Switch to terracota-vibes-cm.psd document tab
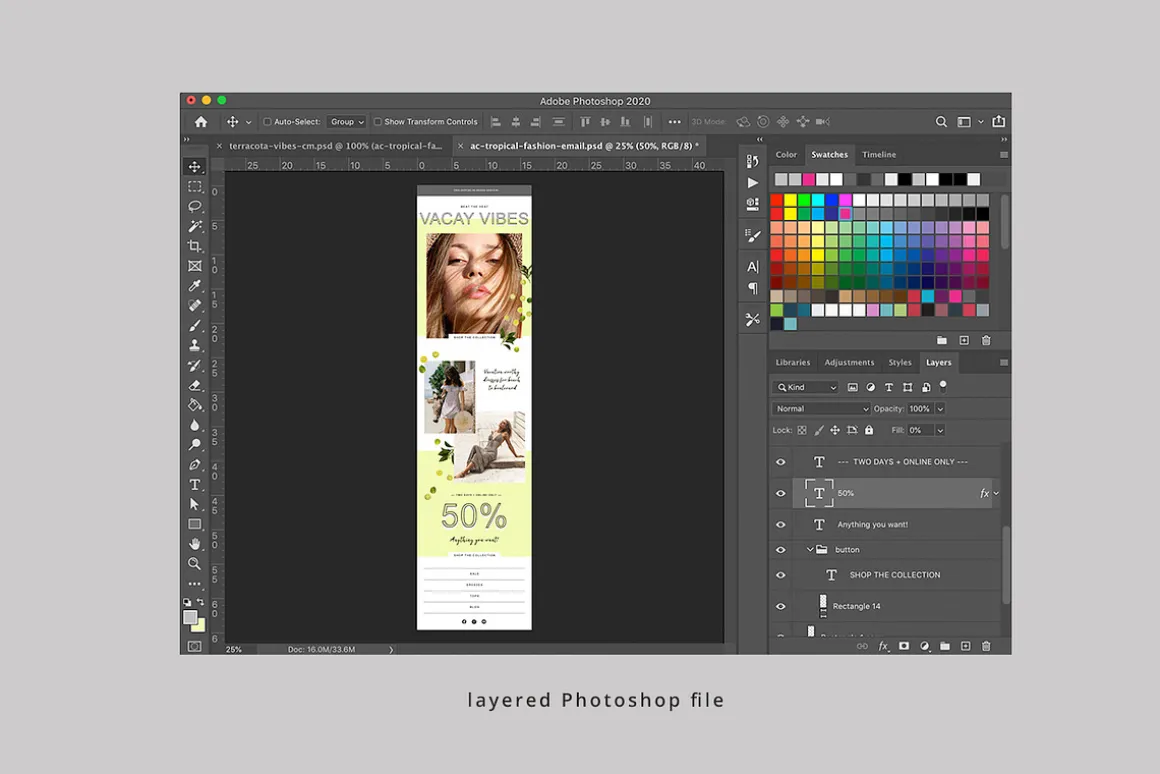Image resolution: width=1160 pixels, height=774 pixels. coord(335,146)
